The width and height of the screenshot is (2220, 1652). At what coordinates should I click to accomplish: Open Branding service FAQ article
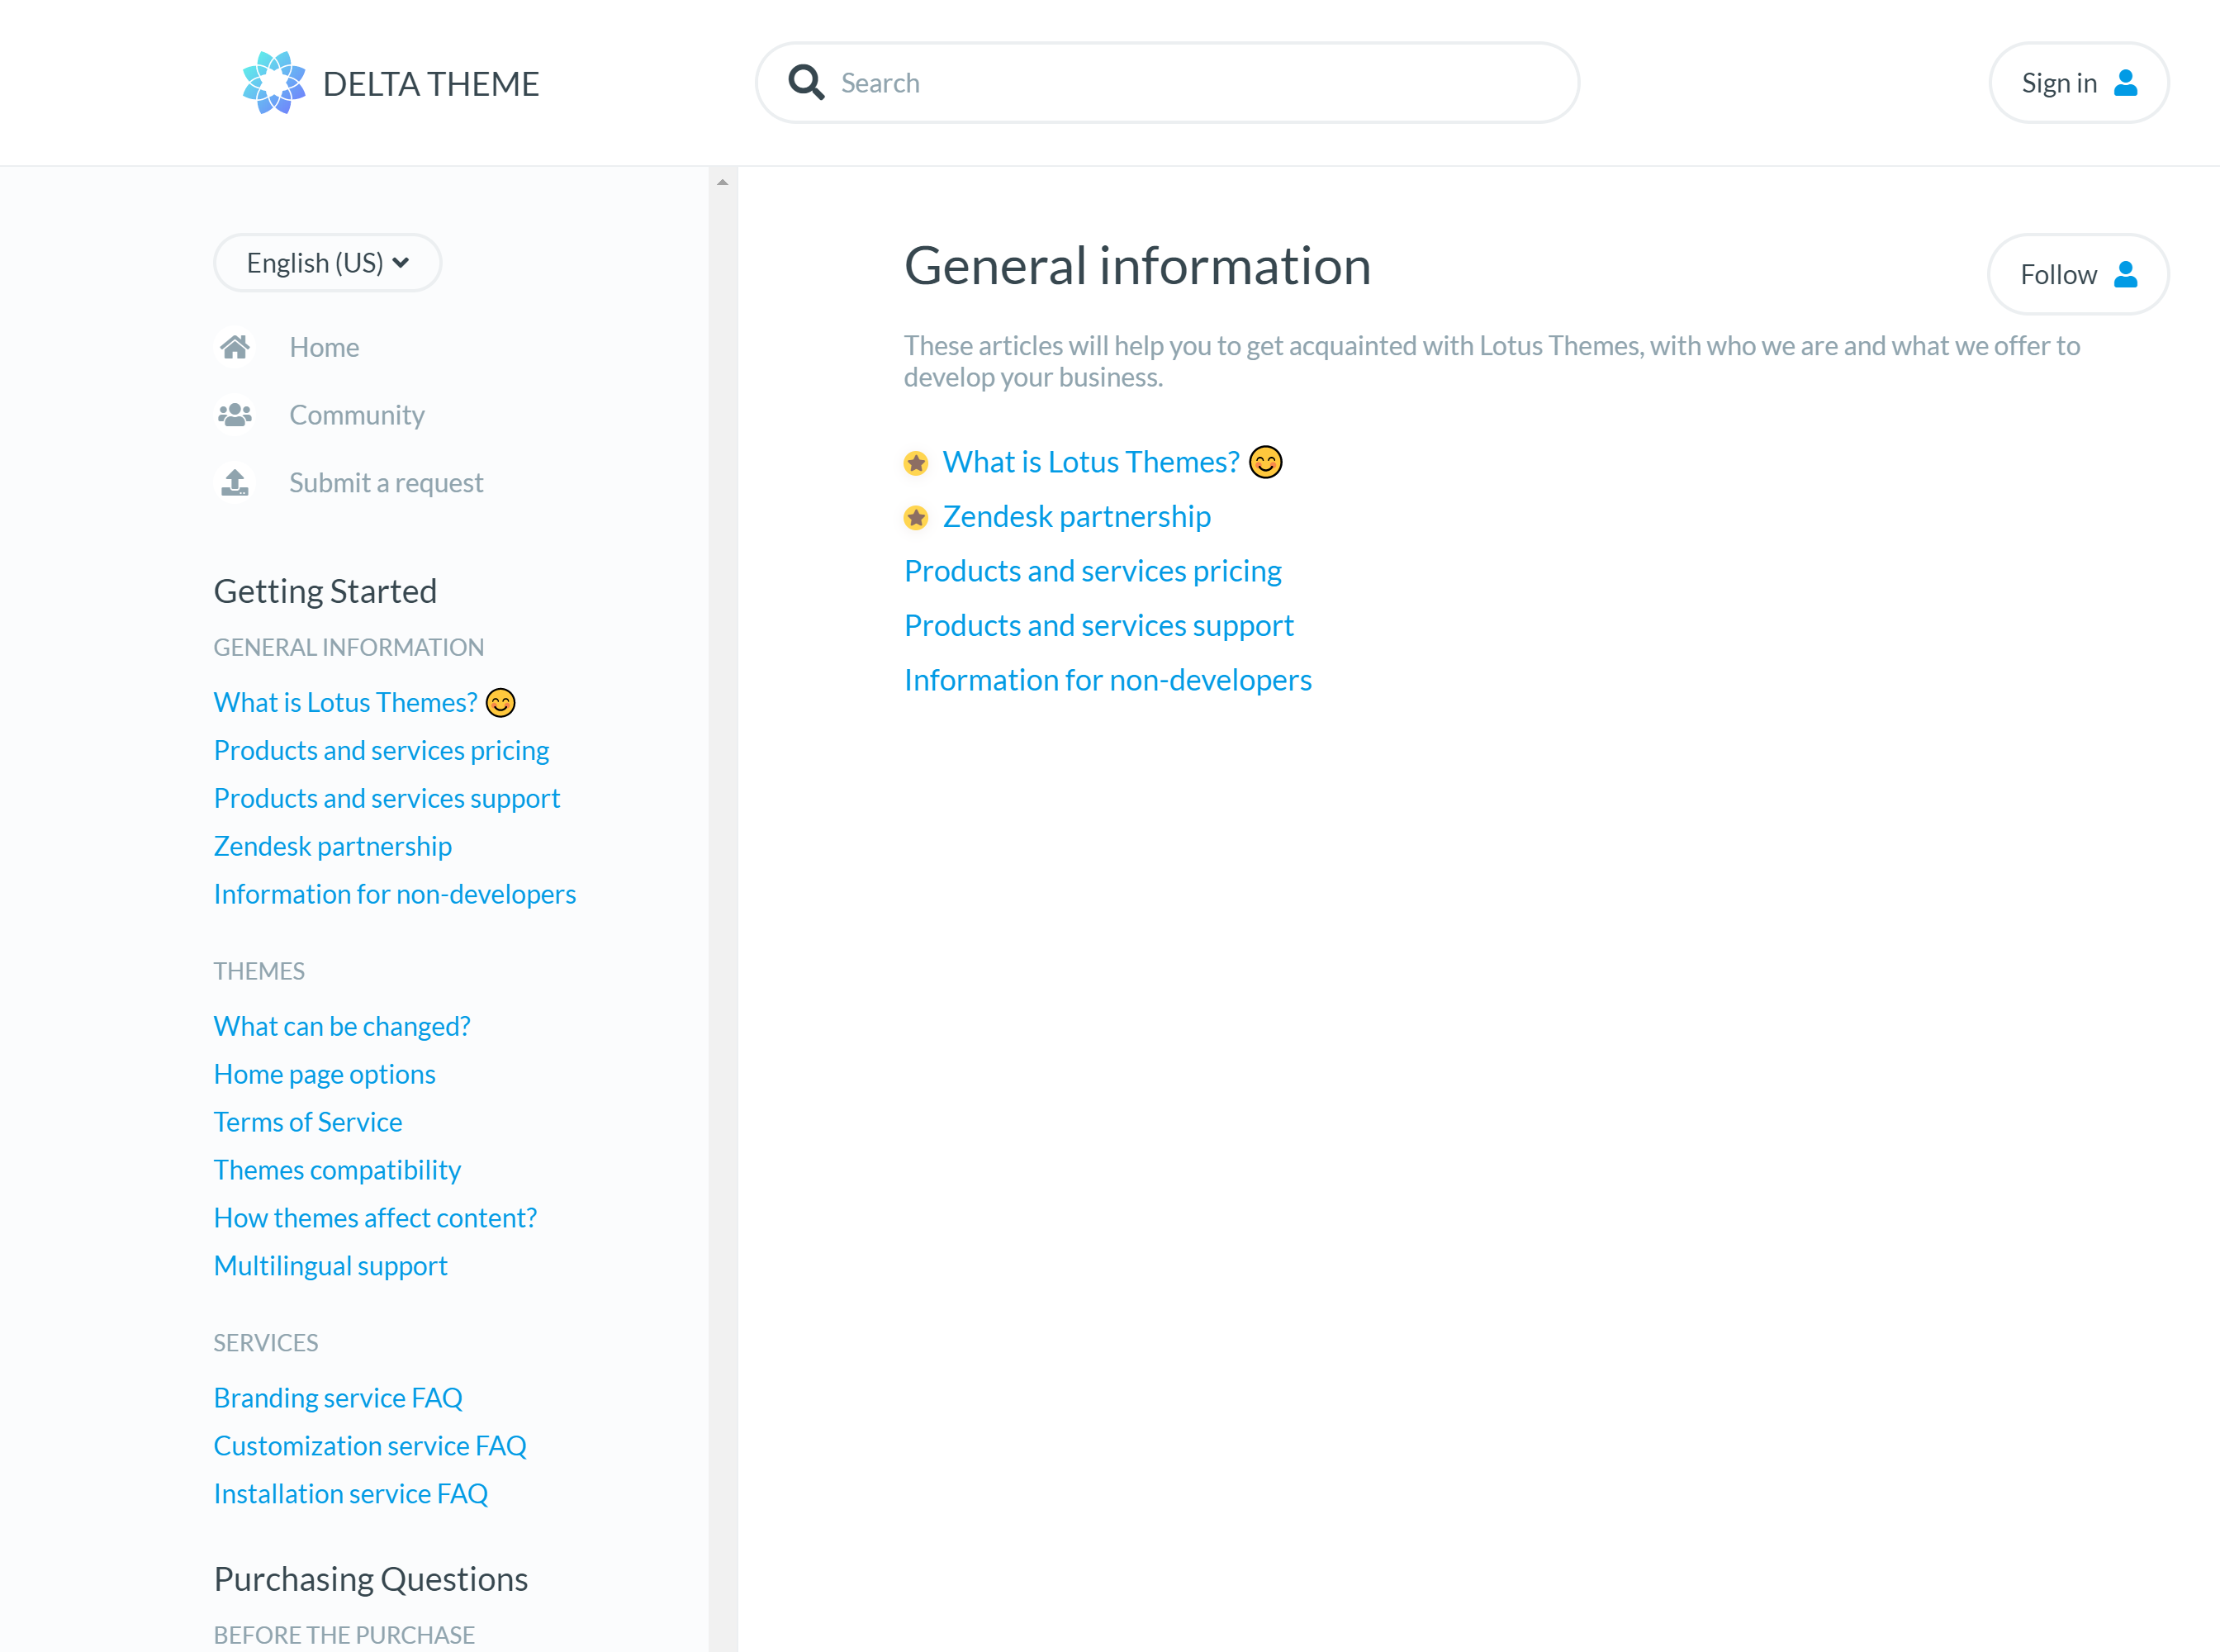tap(338, 1398)
